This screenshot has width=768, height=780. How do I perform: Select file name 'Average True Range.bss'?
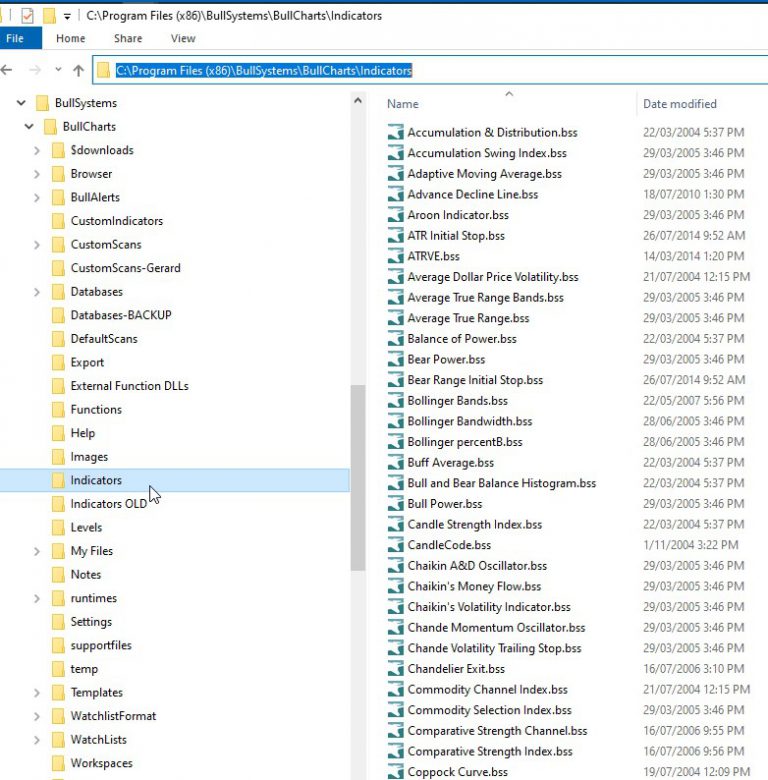(468, 318)
